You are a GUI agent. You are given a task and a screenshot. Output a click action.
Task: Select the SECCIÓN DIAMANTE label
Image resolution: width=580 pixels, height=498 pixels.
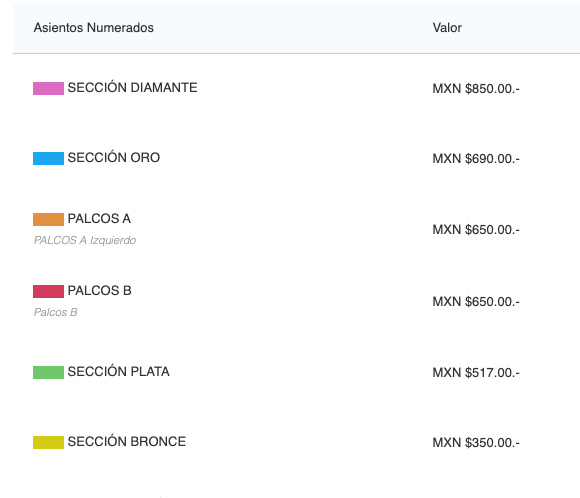pos(132,87)
